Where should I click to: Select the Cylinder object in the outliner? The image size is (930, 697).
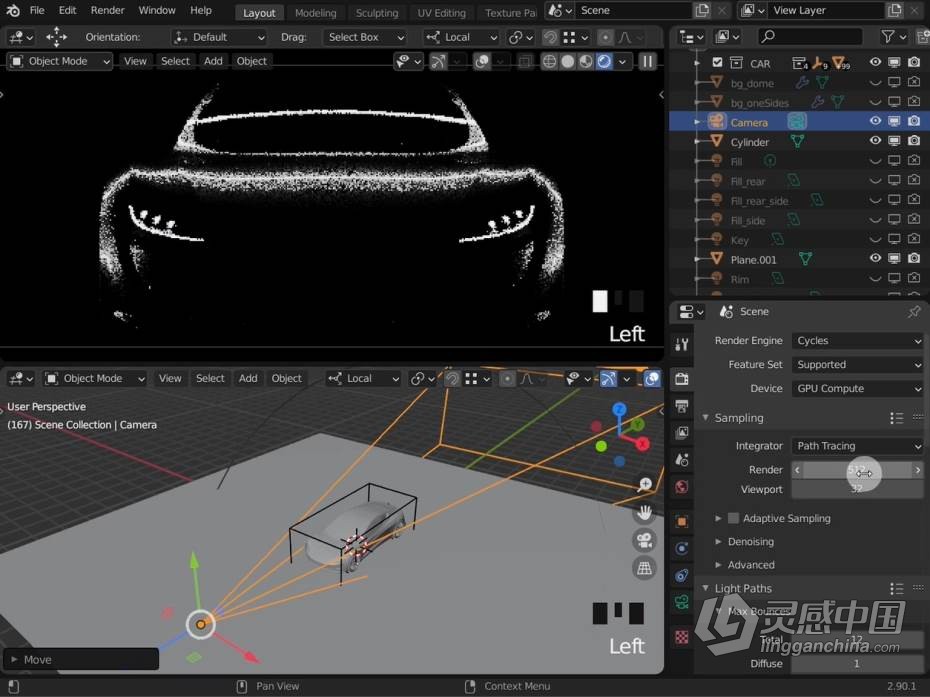pos(750,142)
